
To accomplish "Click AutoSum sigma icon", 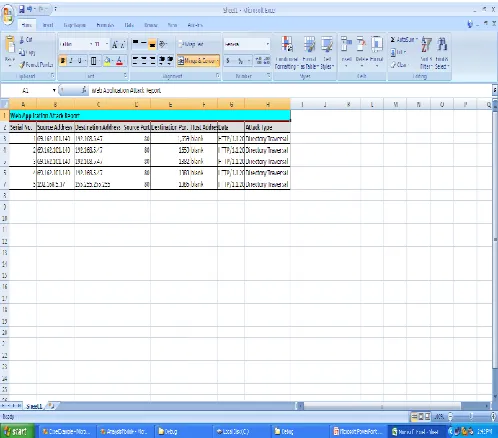I will click(x=393, y=40).
